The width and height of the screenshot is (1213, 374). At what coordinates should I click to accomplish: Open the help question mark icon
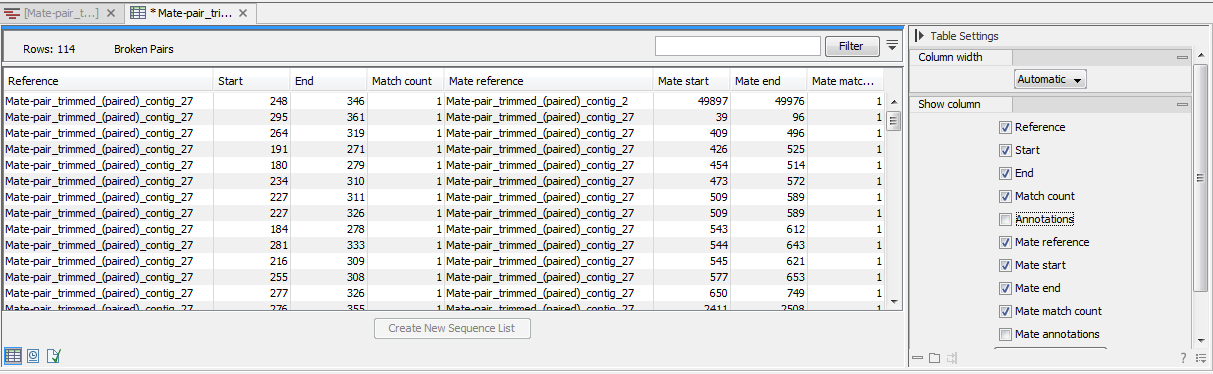point(1183,358)
